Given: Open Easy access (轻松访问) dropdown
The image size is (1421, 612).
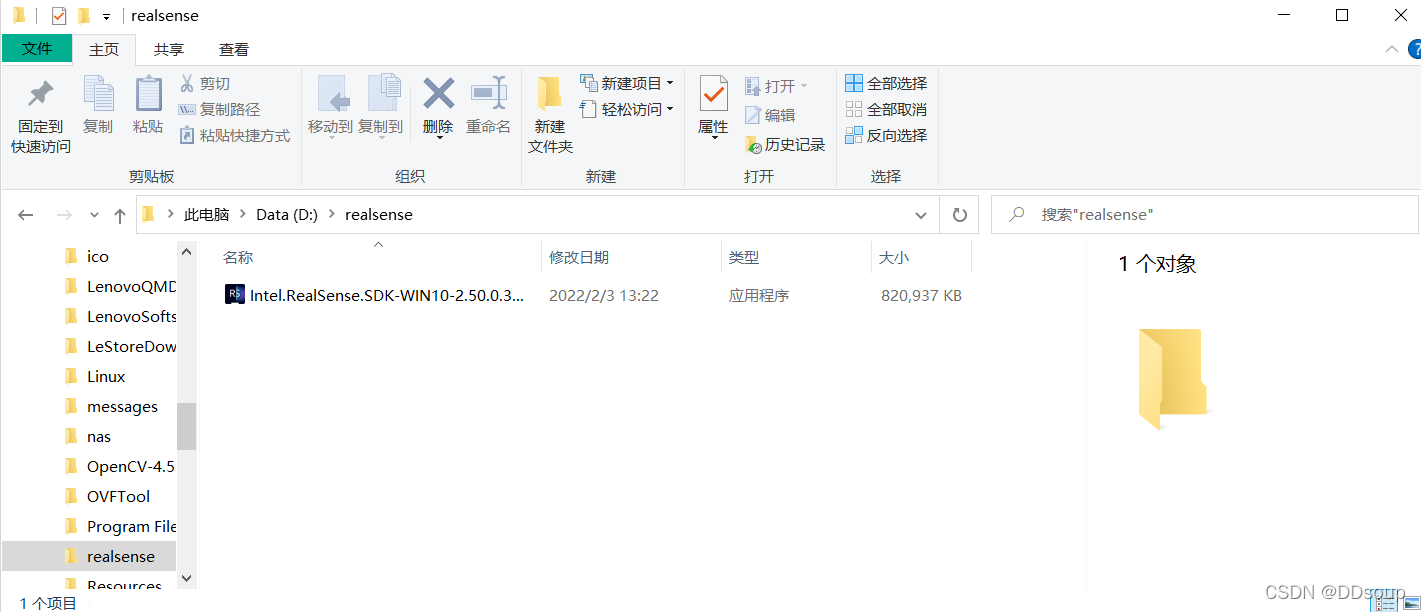Looking at the screenshot, I should (627, 109).
